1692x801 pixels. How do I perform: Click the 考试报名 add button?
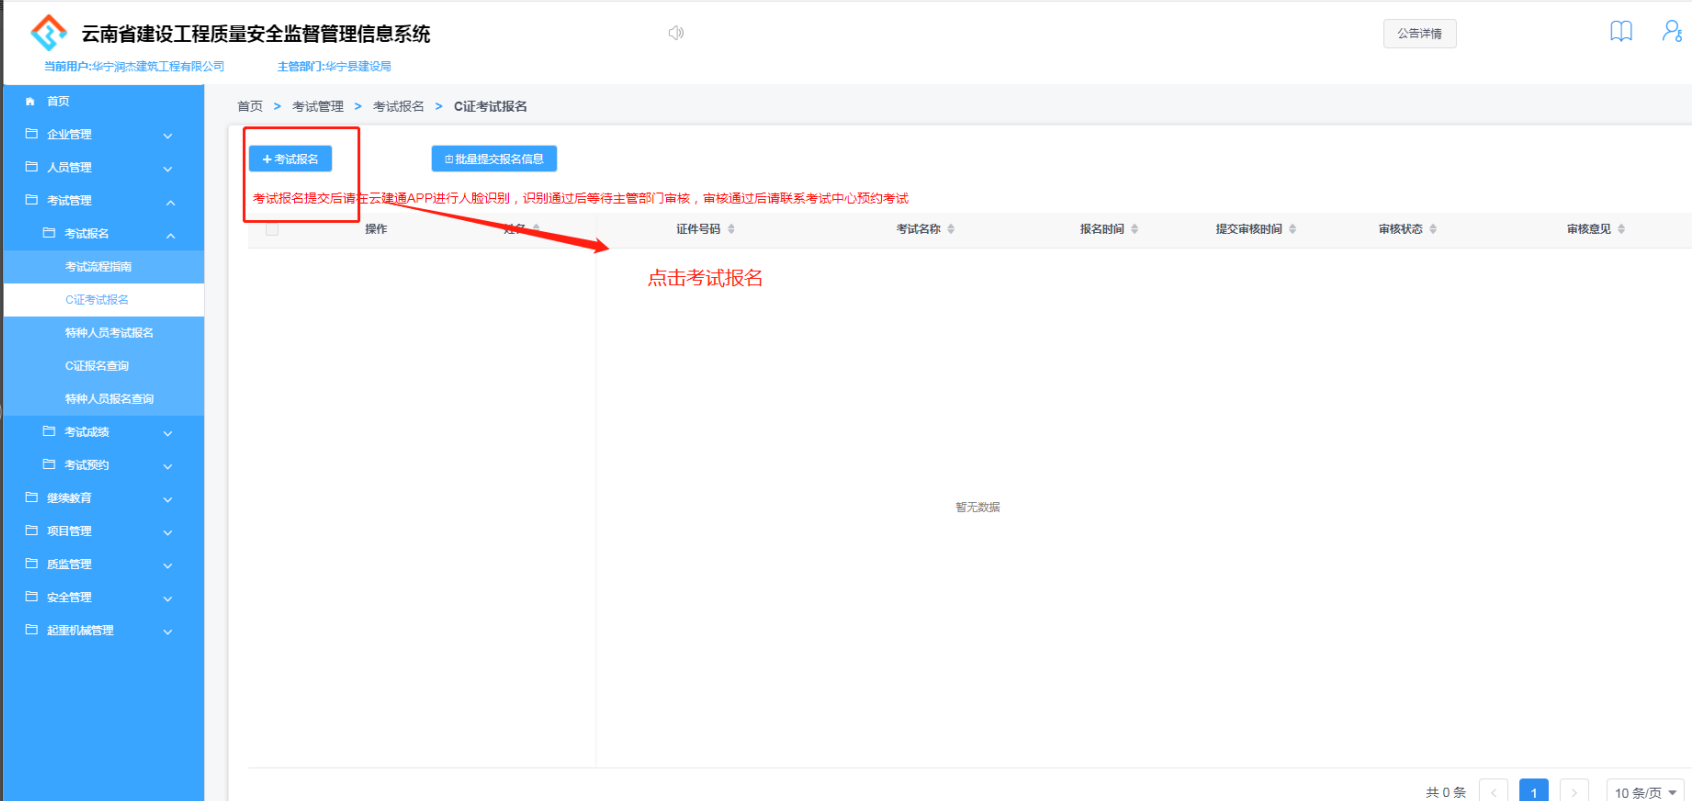[290, 159]
